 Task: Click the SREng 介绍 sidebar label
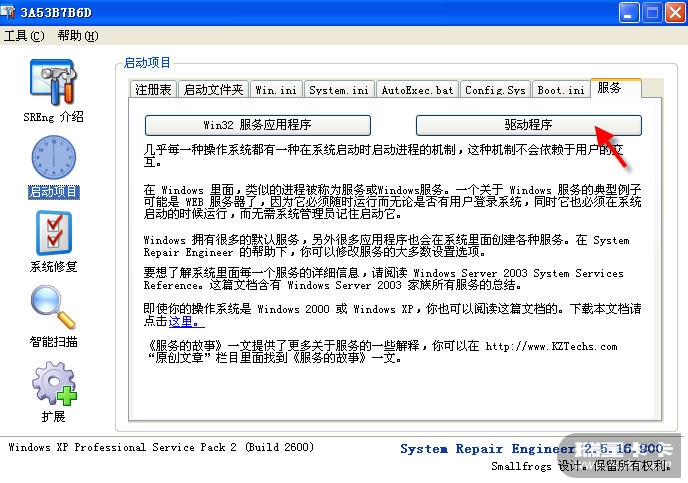point(53,117)
